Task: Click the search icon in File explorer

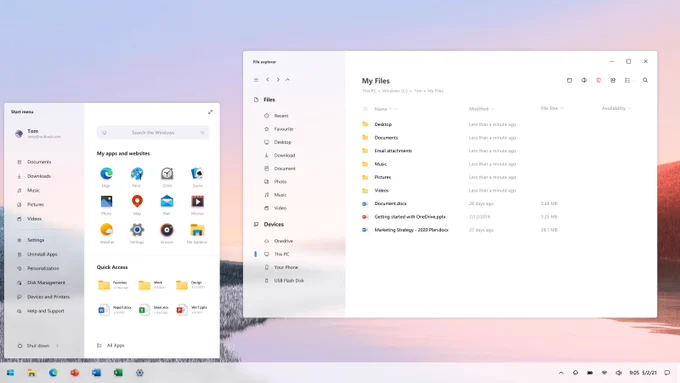Action: click(x=645, y=80)
